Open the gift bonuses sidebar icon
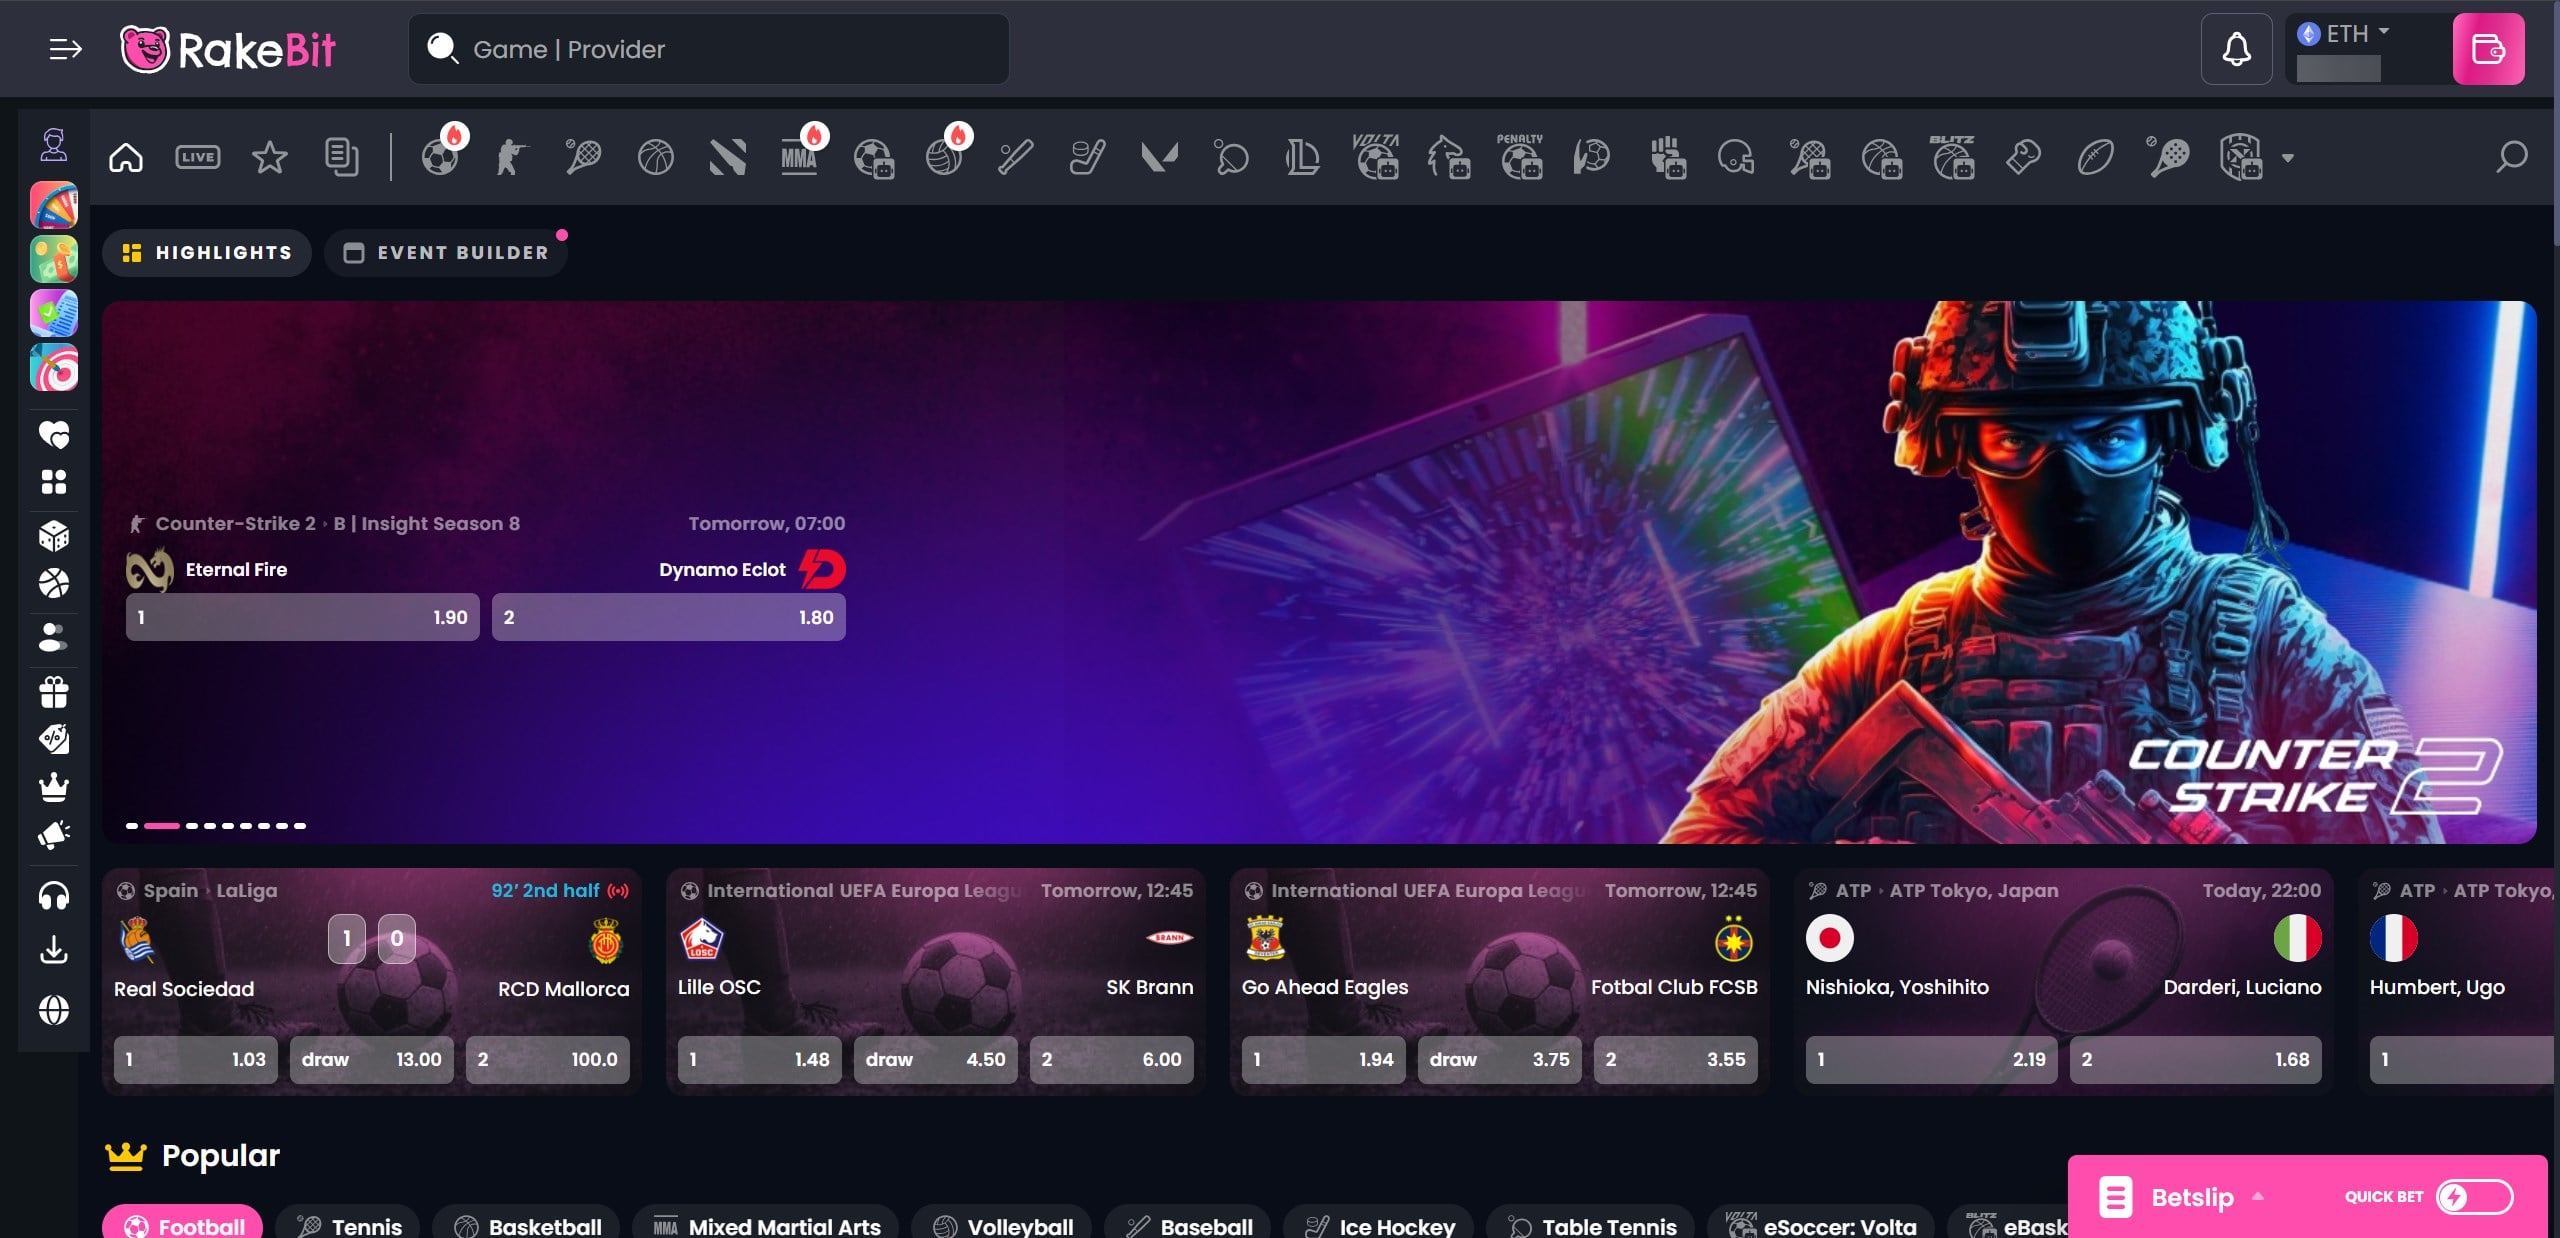The width and height of the screenshot is (2560, 1238). (x=54, y=691)
